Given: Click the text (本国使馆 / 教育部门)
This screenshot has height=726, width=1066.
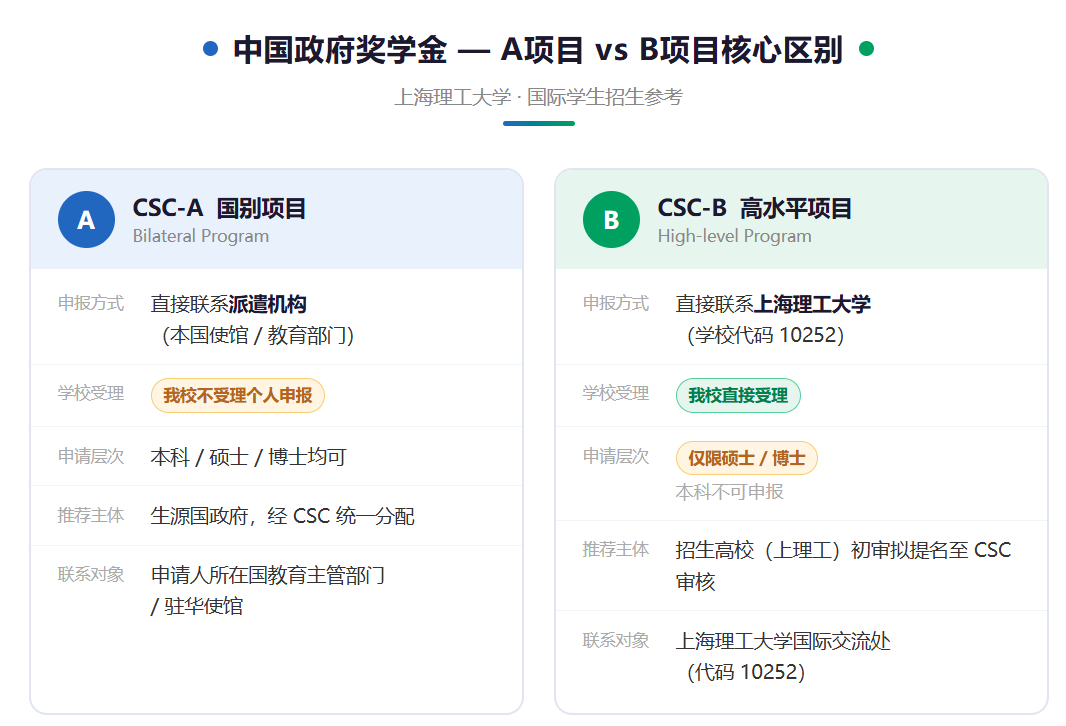Looking at the screenshot, I should coord(258,335).
